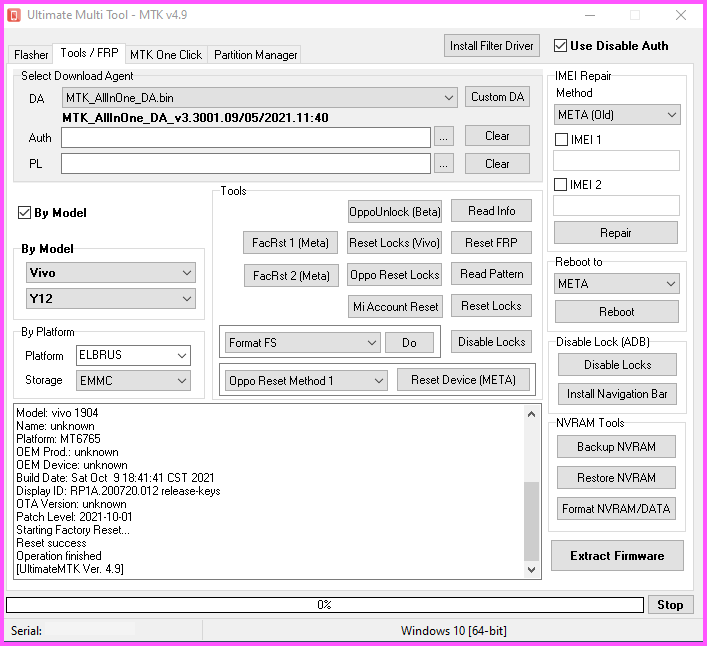
Task: Expand the Format FS dropdown
Action: coord(303,343)
